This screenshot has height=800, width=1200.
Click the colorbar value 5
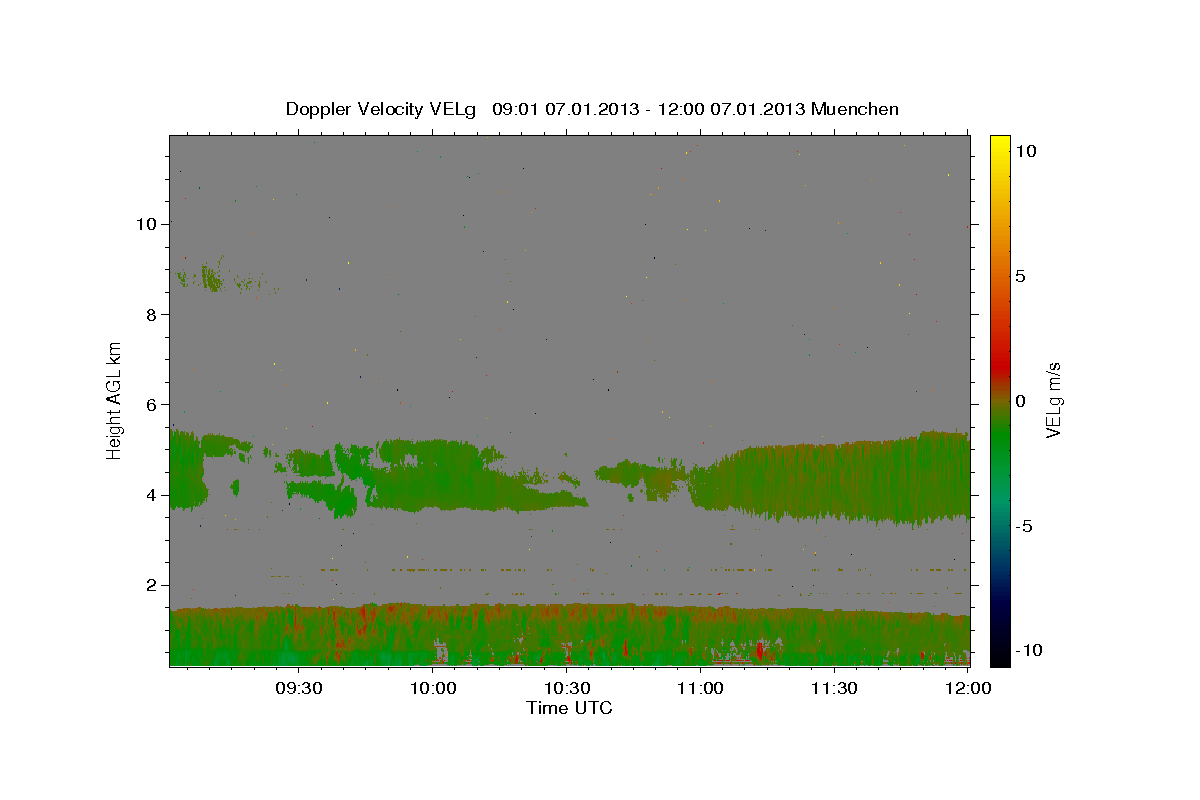1021,276
